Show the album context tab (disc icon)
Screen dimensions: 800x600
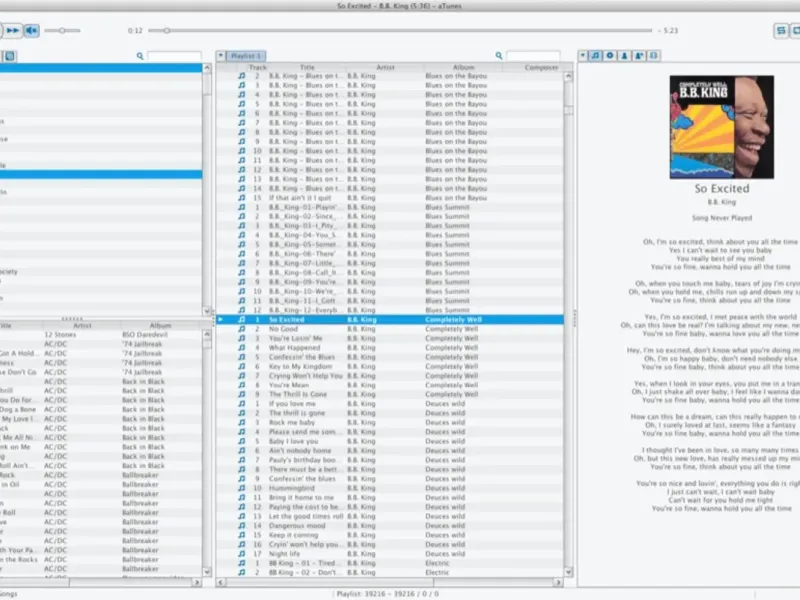click(x=610, y=56)
